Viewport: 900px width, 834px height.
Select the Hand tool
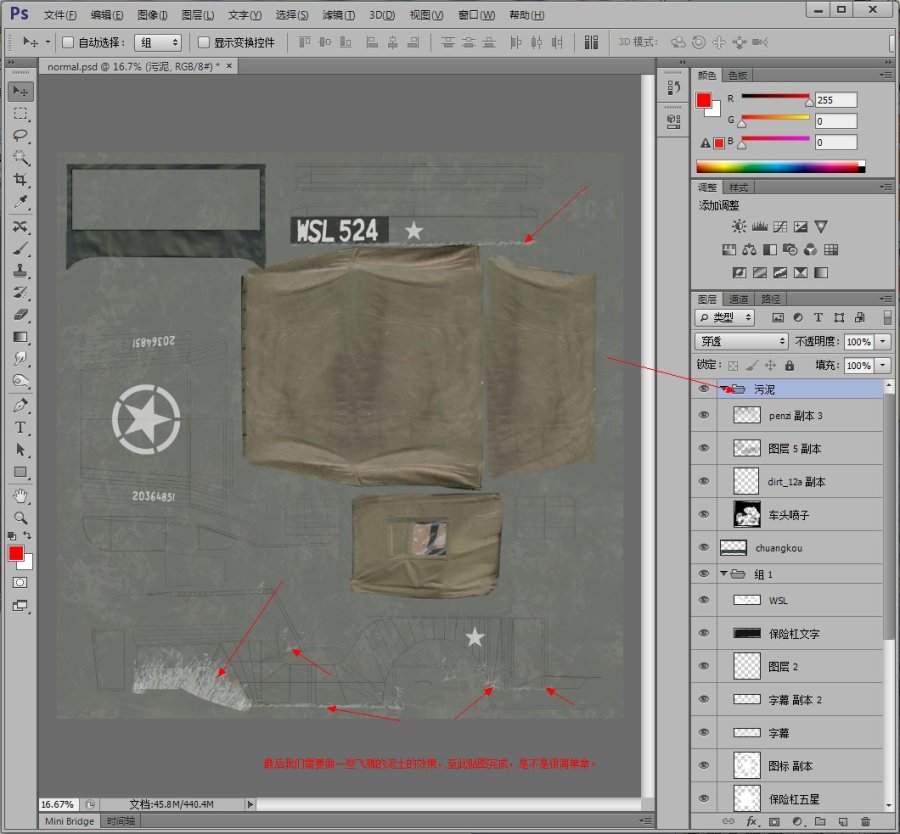(21, 495)
